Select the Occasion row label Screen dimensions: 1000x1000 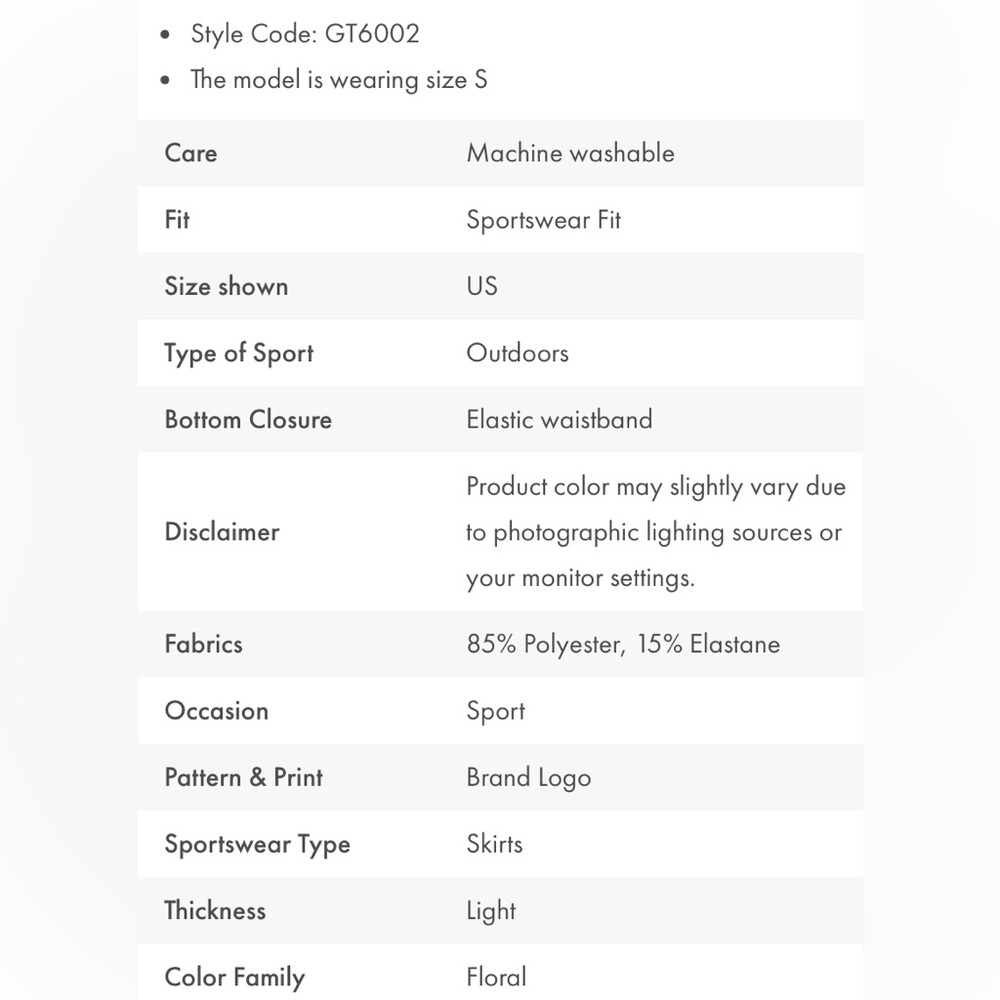216,711
